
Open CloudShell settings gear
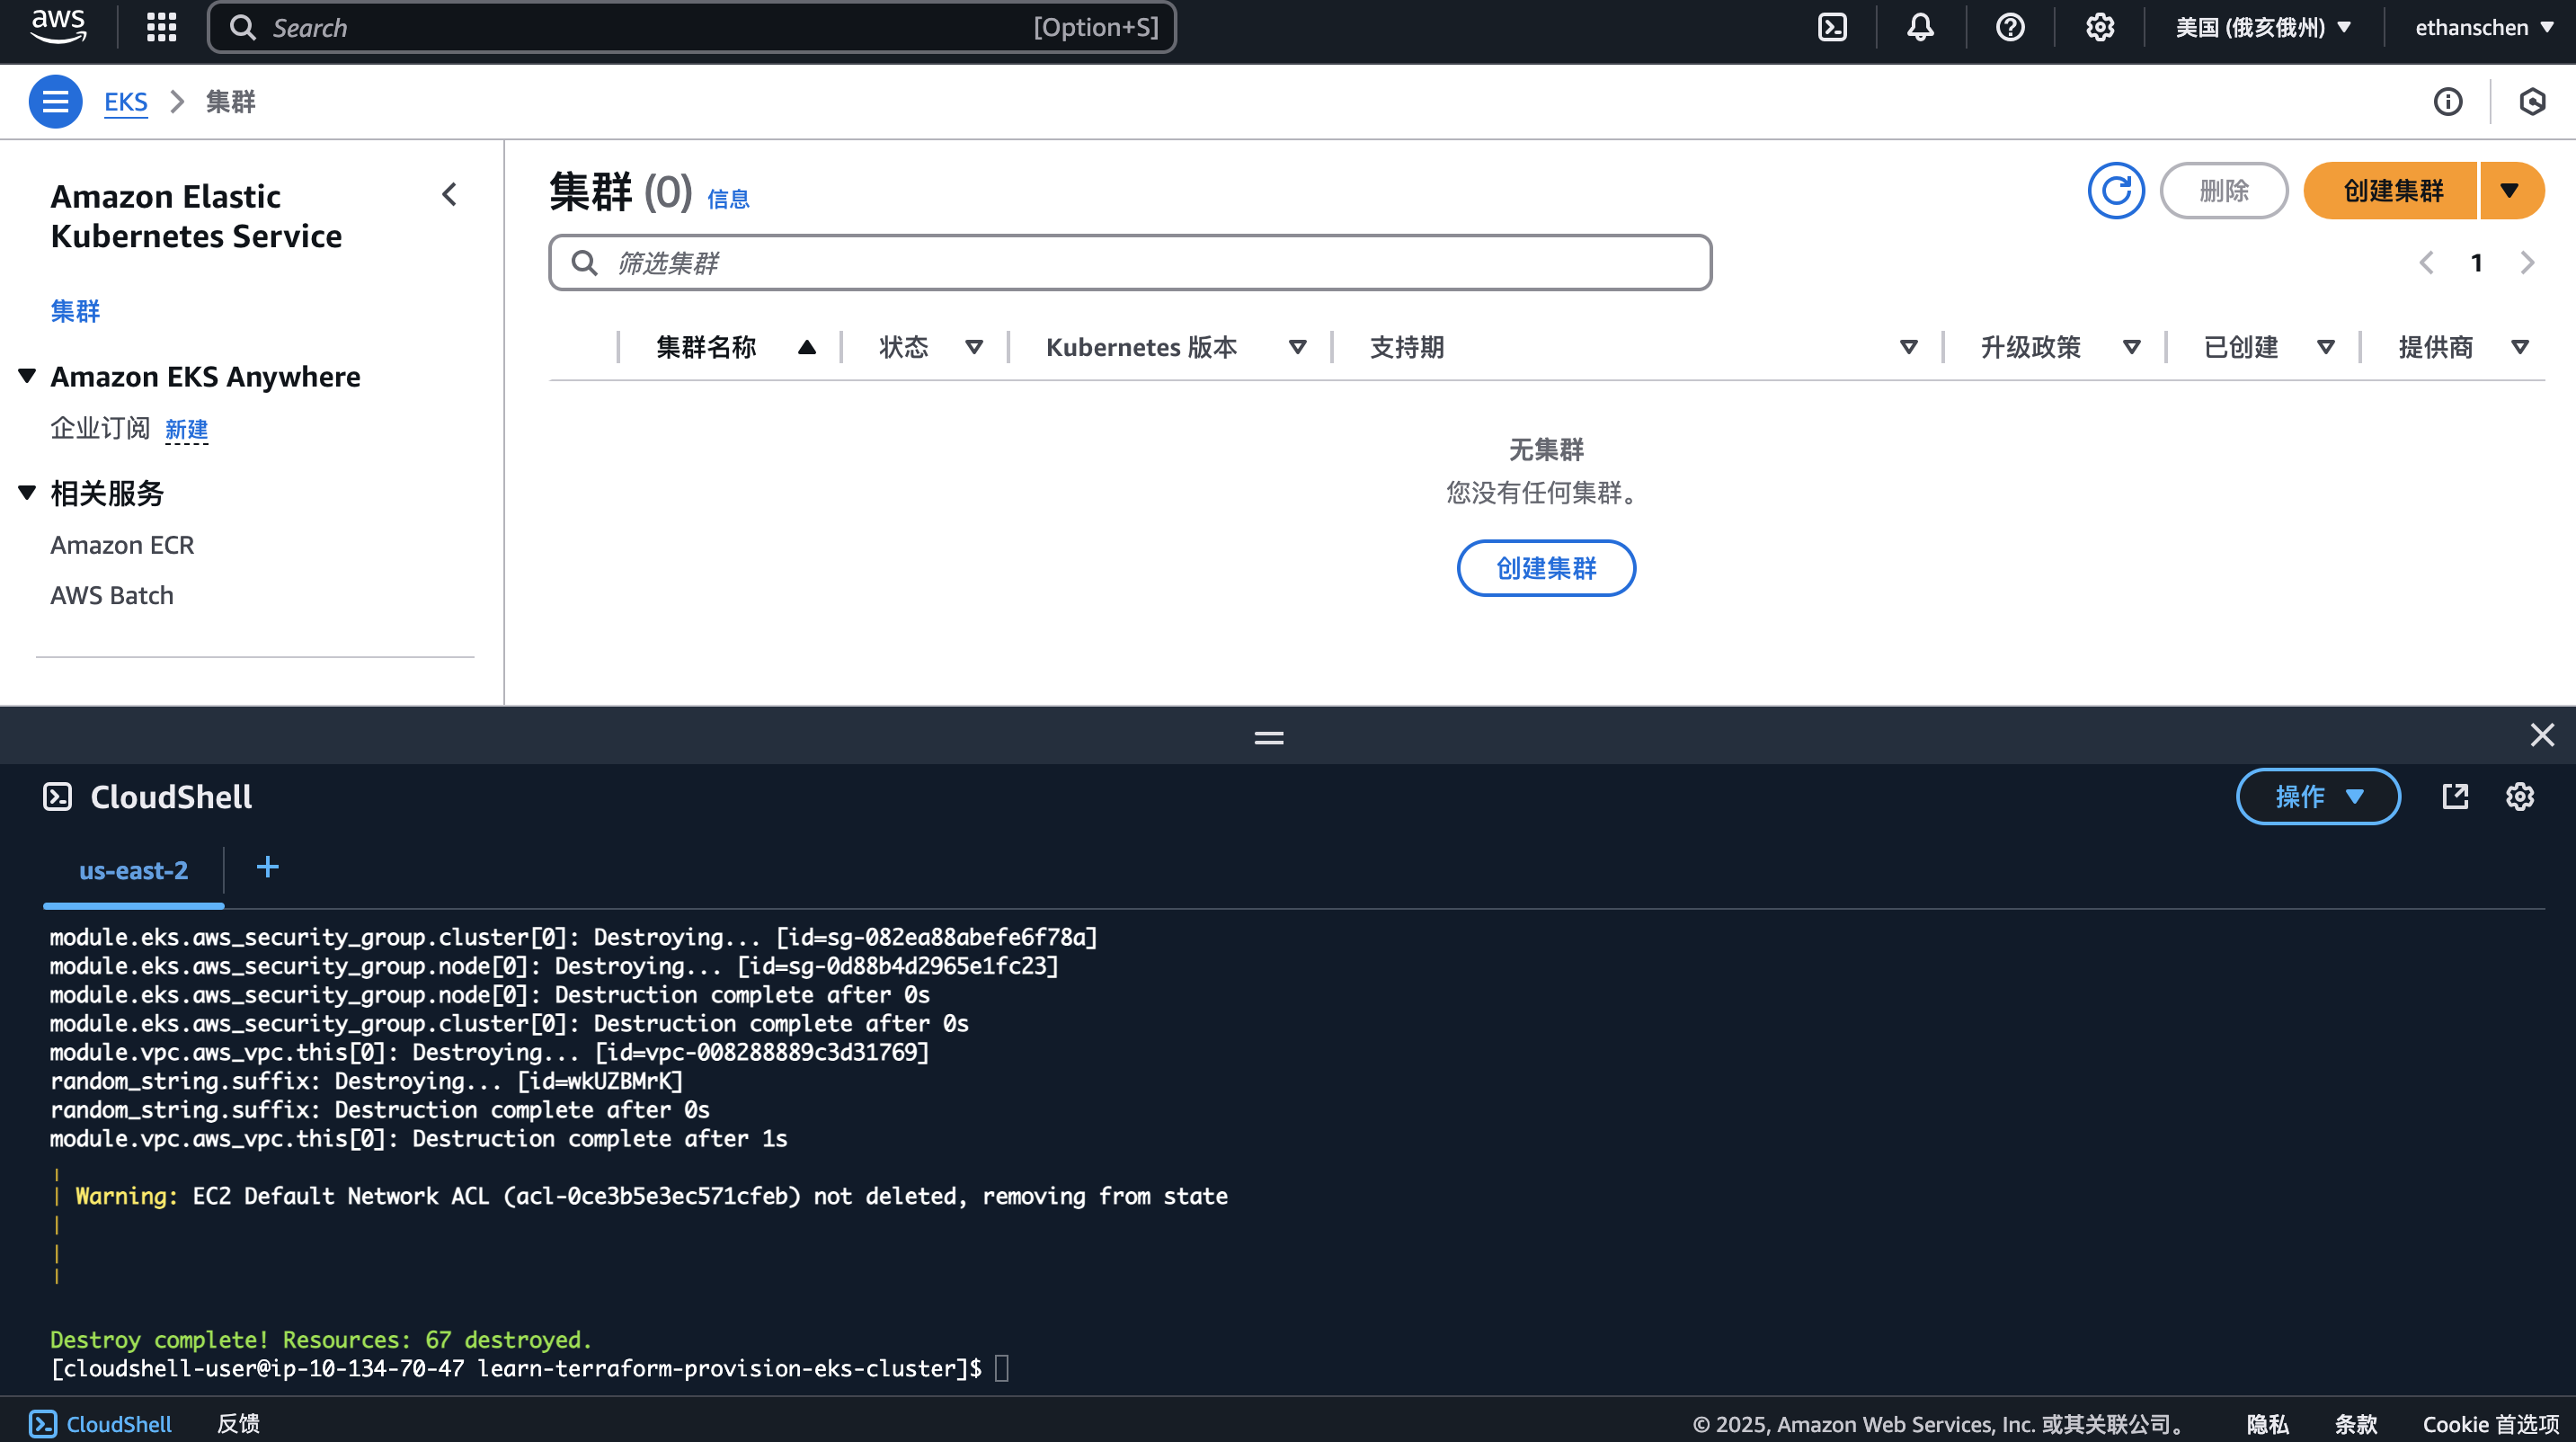click(x=2520, y=797)
